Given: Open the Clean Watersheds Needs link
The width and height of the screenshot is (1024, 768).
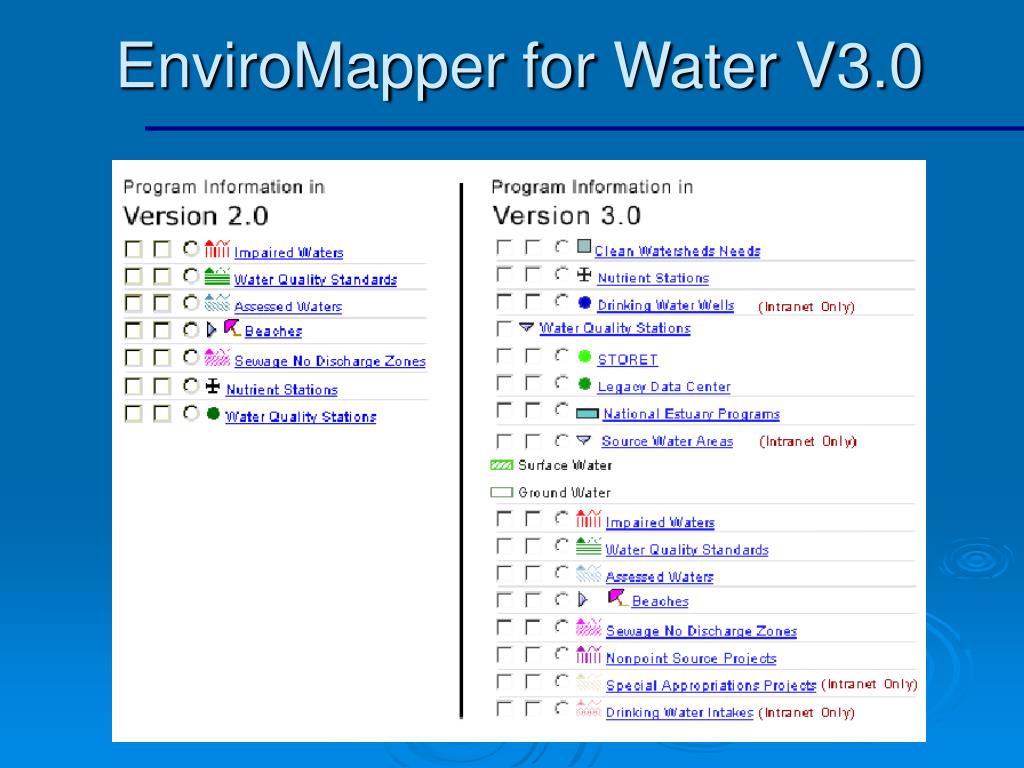Looking at the screenshot, I should point(677,251).
